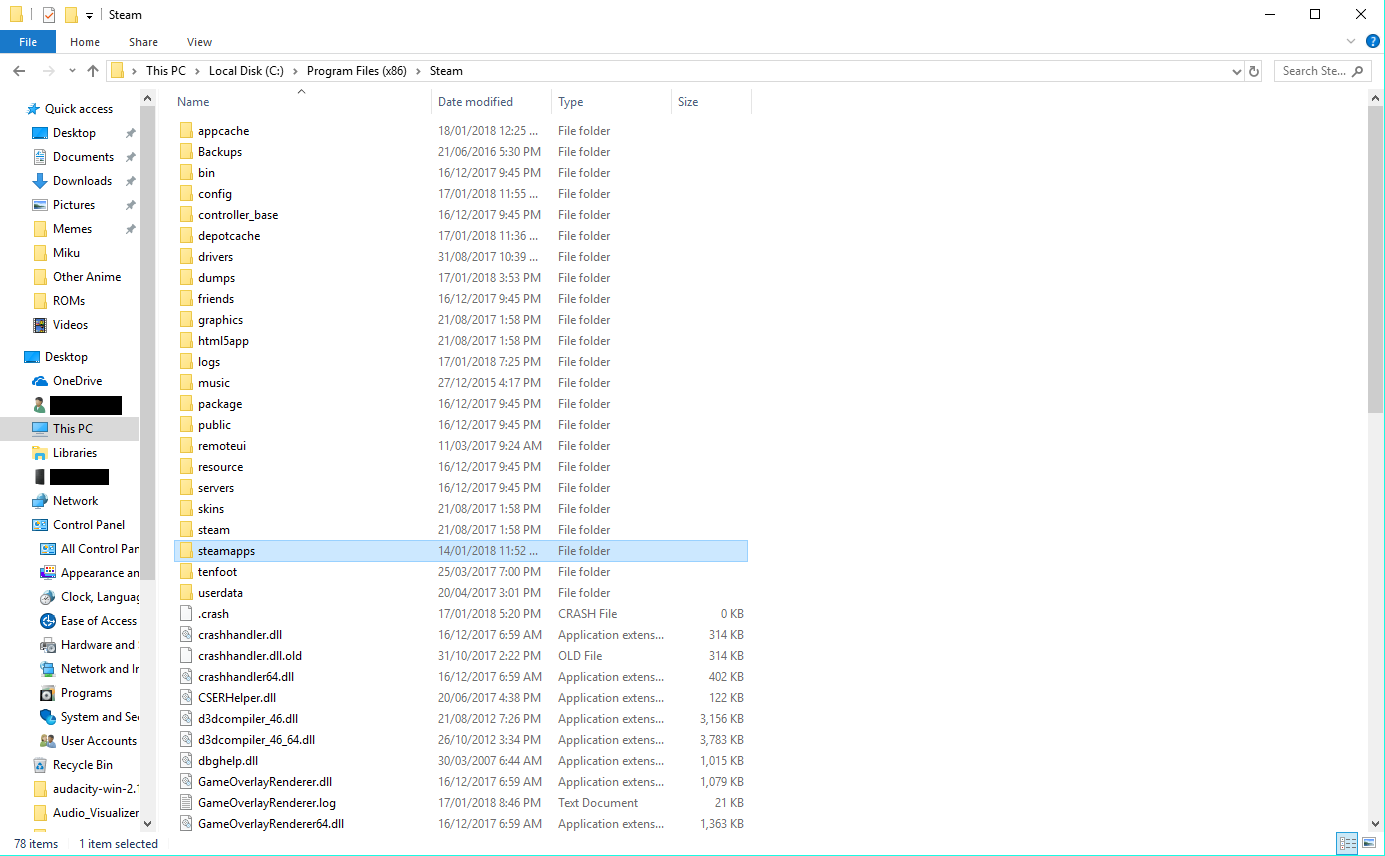This screenshot has height=856, width=1385.
Task: Select the html5app folder name
Action: (x=223, y=341)
